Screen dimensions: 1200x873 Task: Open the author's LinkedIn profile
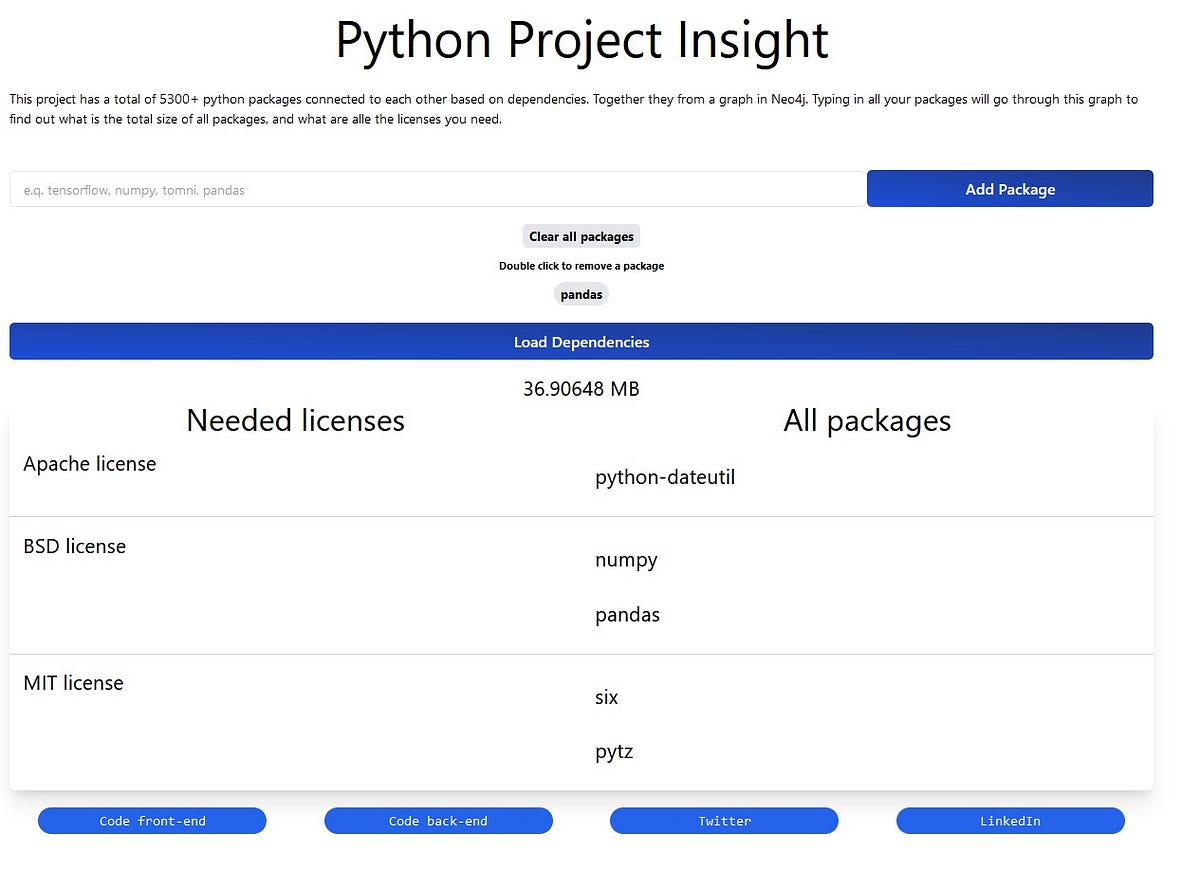coord(1010,820)
